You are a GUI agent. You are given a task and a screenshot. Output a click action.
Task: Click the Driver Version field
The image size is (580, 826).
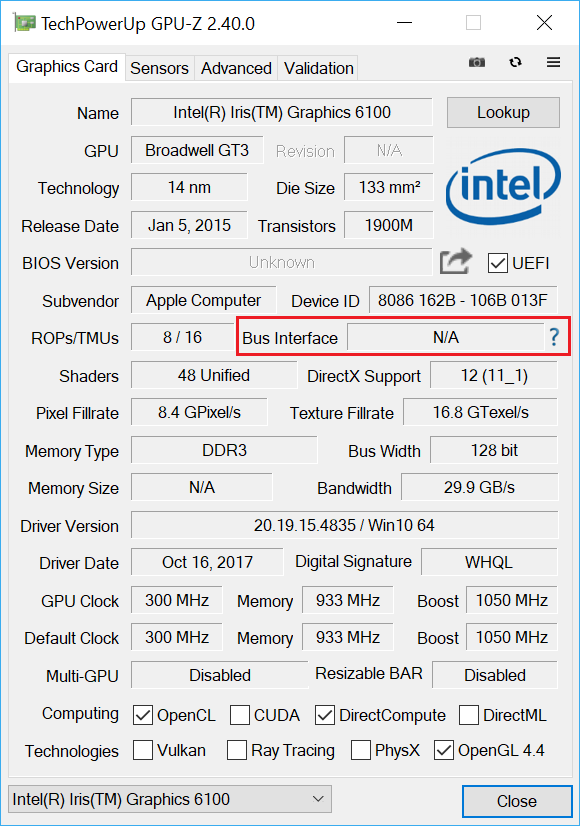pos(344,525)
